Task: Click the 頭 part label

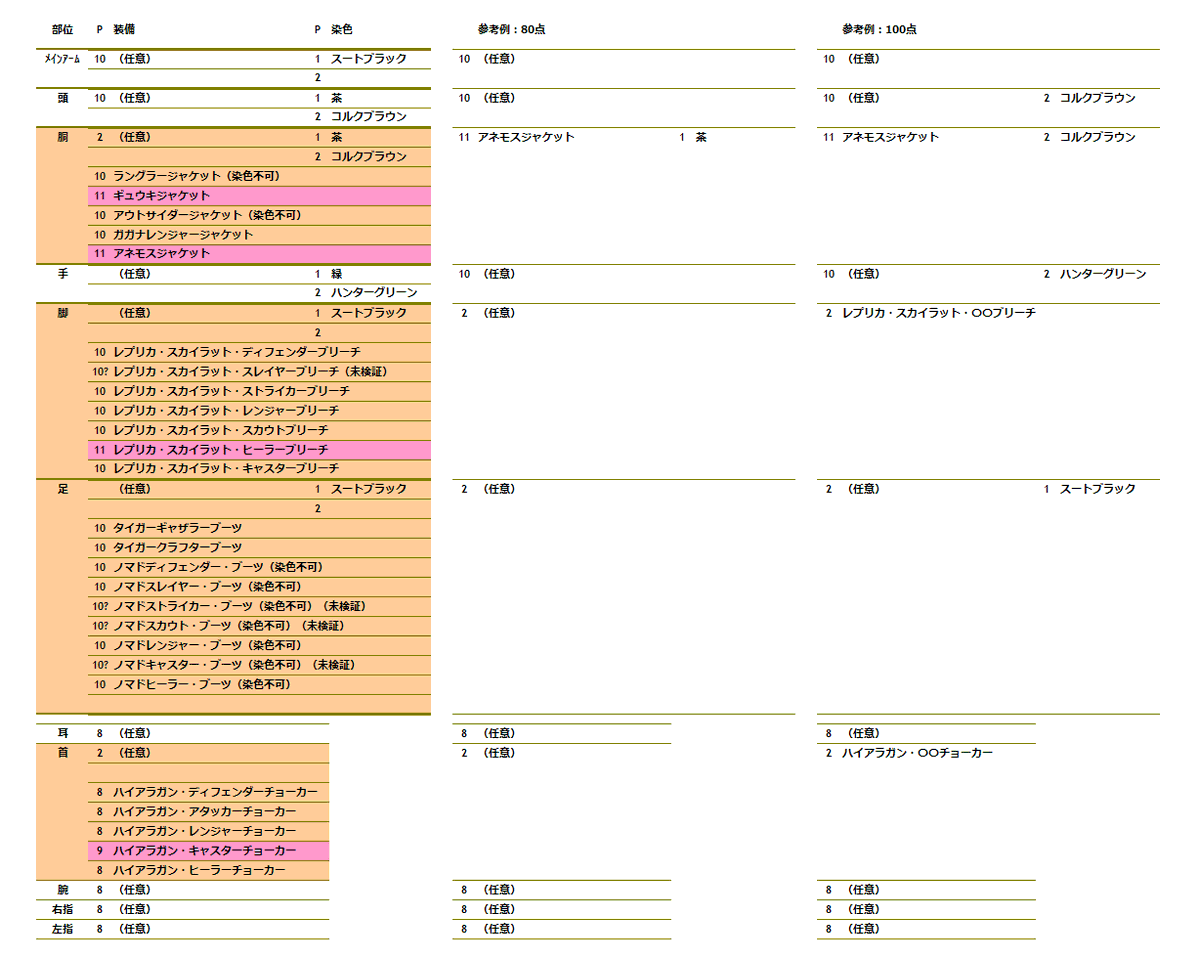Action: [62, 98]
